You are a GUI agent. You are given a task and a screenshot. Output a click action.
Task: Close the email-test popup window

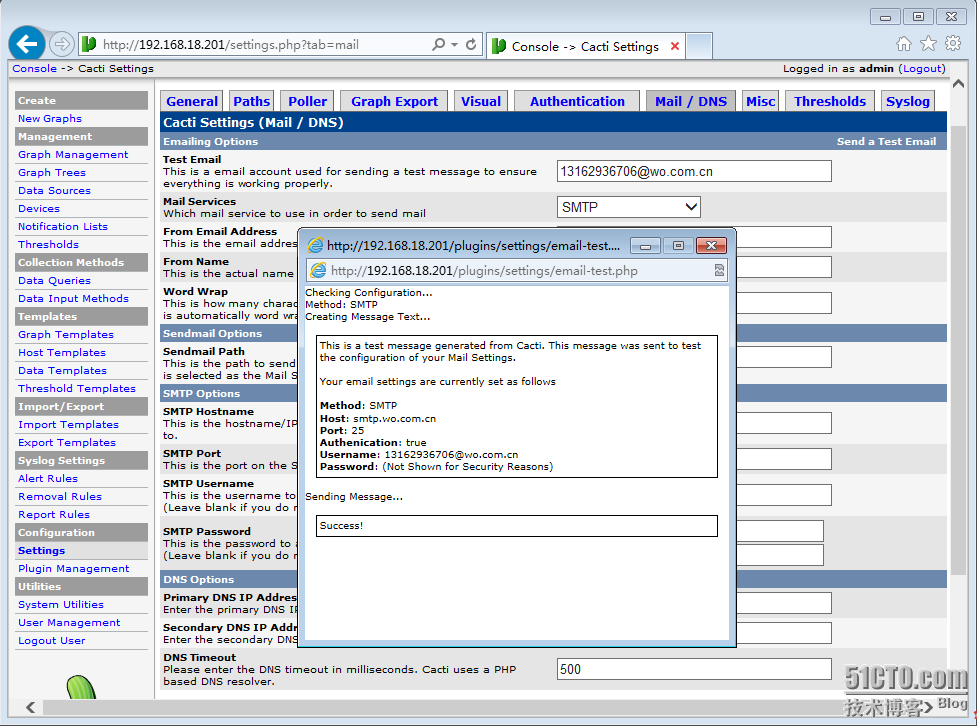(711, 246)
